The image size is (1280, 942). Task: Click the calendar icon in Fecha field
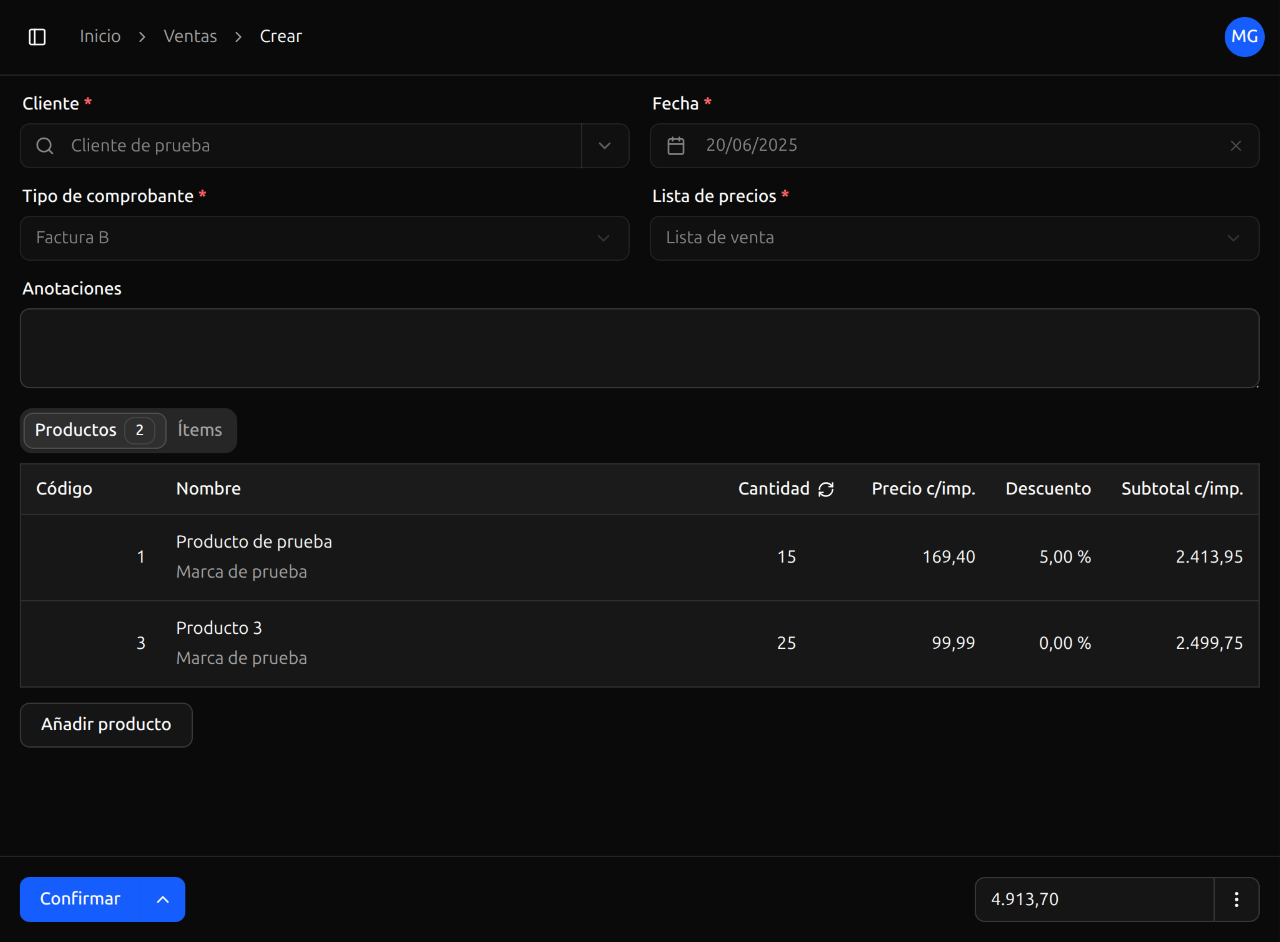[x=676, y=146]
